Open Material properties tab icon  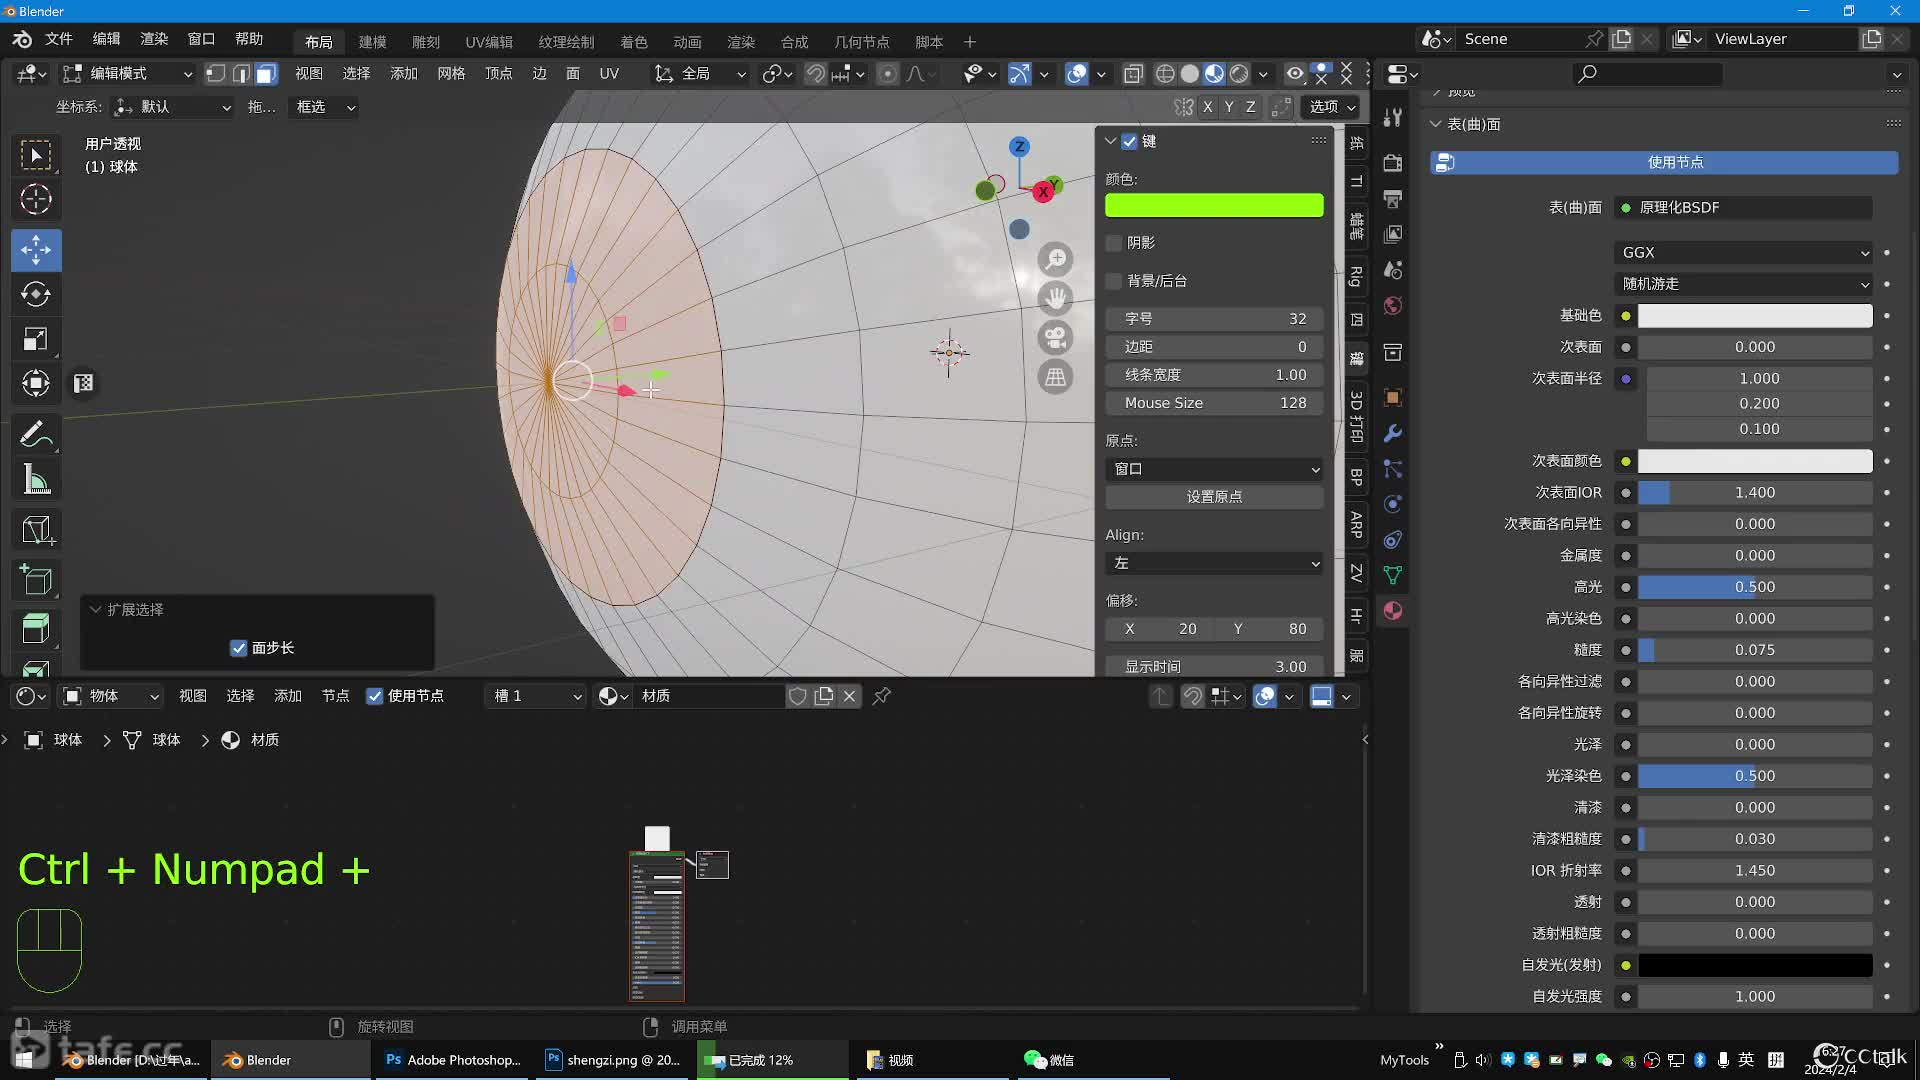(x=1392, y=610)
